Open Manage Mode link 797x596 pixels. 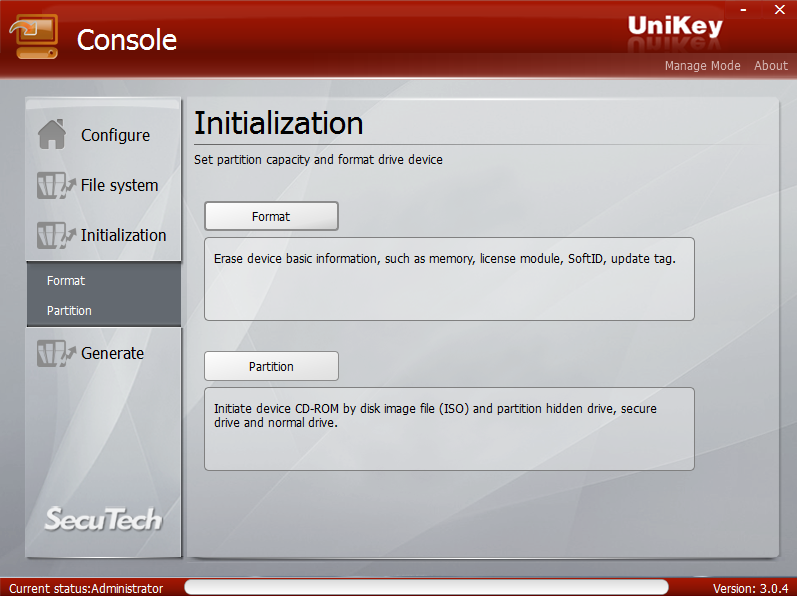pyautogui.click(x=702, y=66)
